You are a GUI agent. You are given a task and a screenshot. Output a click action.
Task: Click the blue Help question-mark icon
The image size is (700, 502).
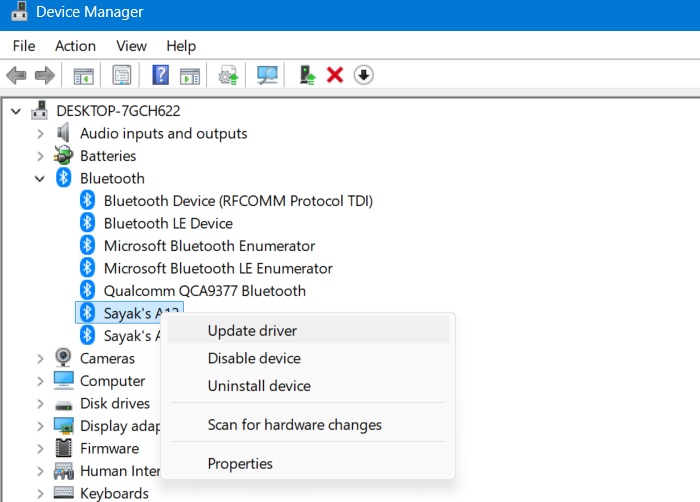tap(161, 75)
